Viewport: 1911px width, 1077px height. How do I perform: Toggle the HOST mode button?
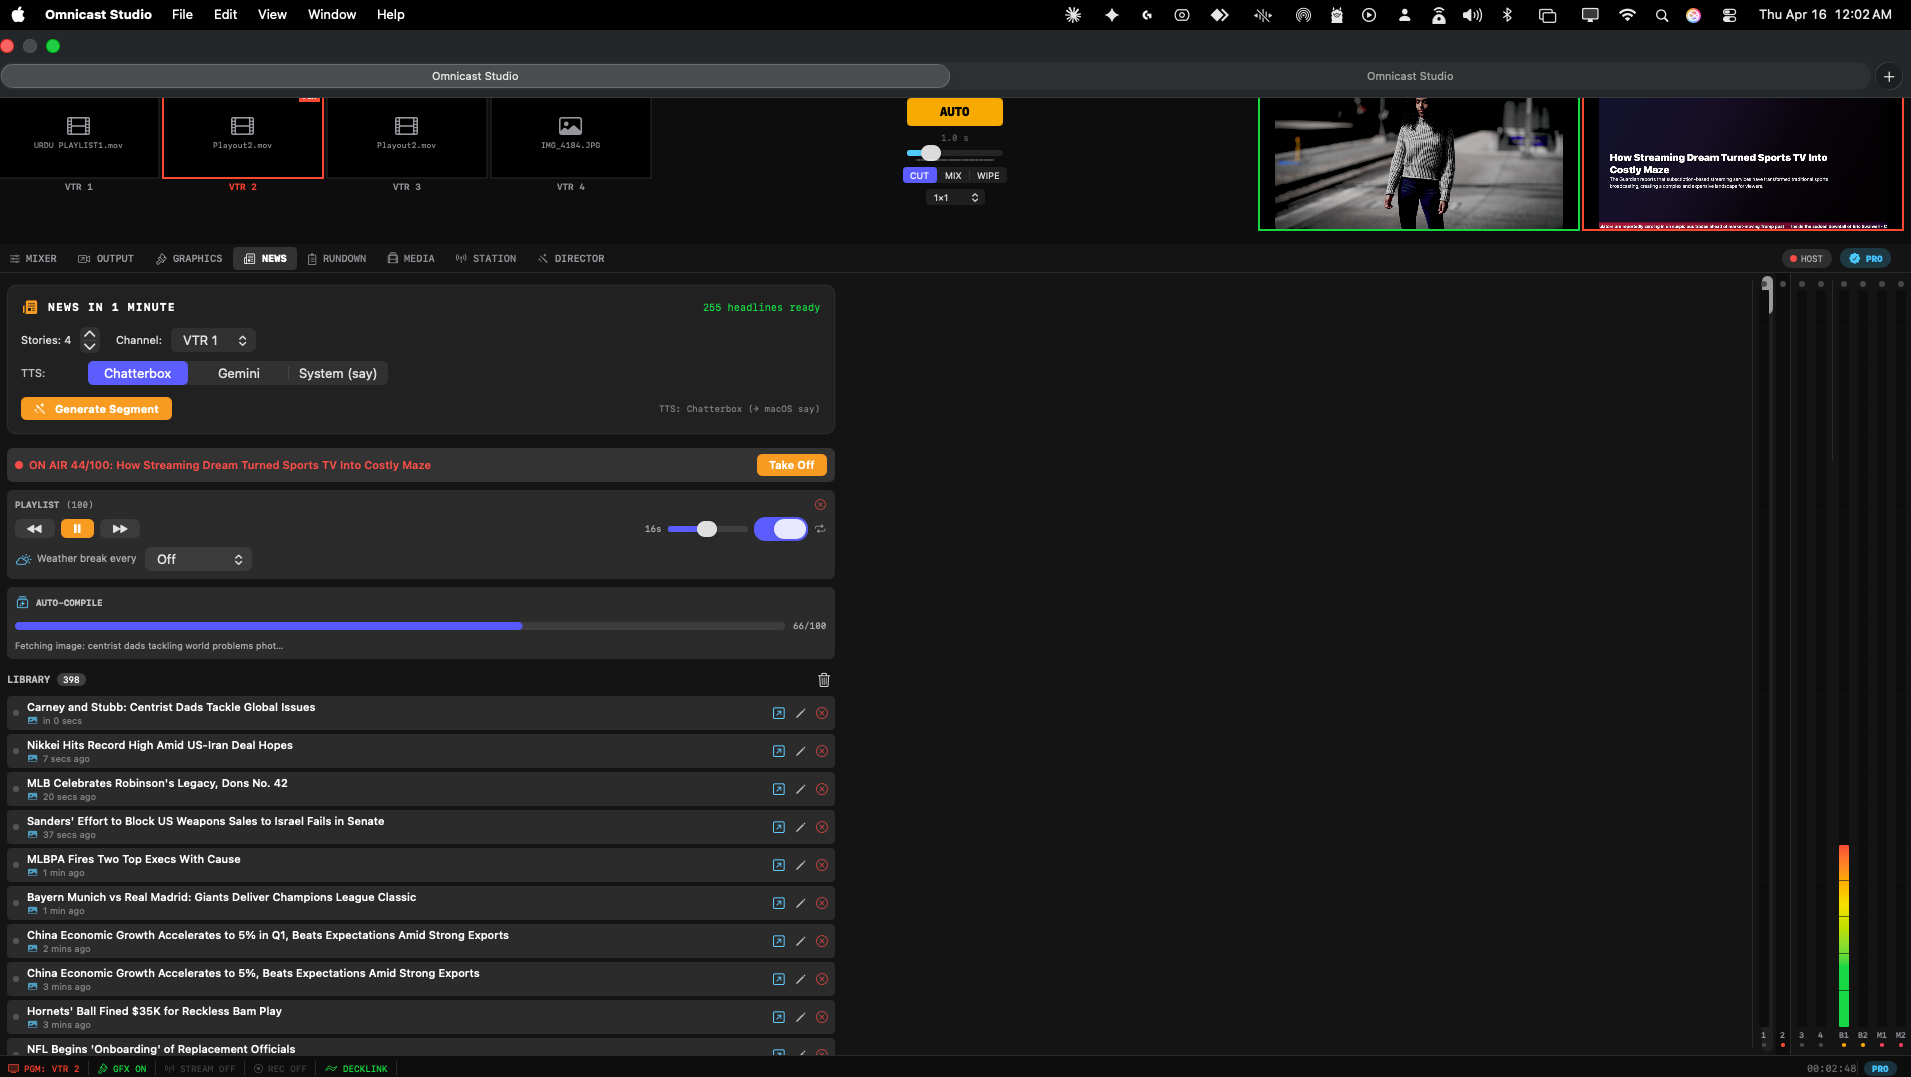pyautogui.click(x=1806, y=259)
